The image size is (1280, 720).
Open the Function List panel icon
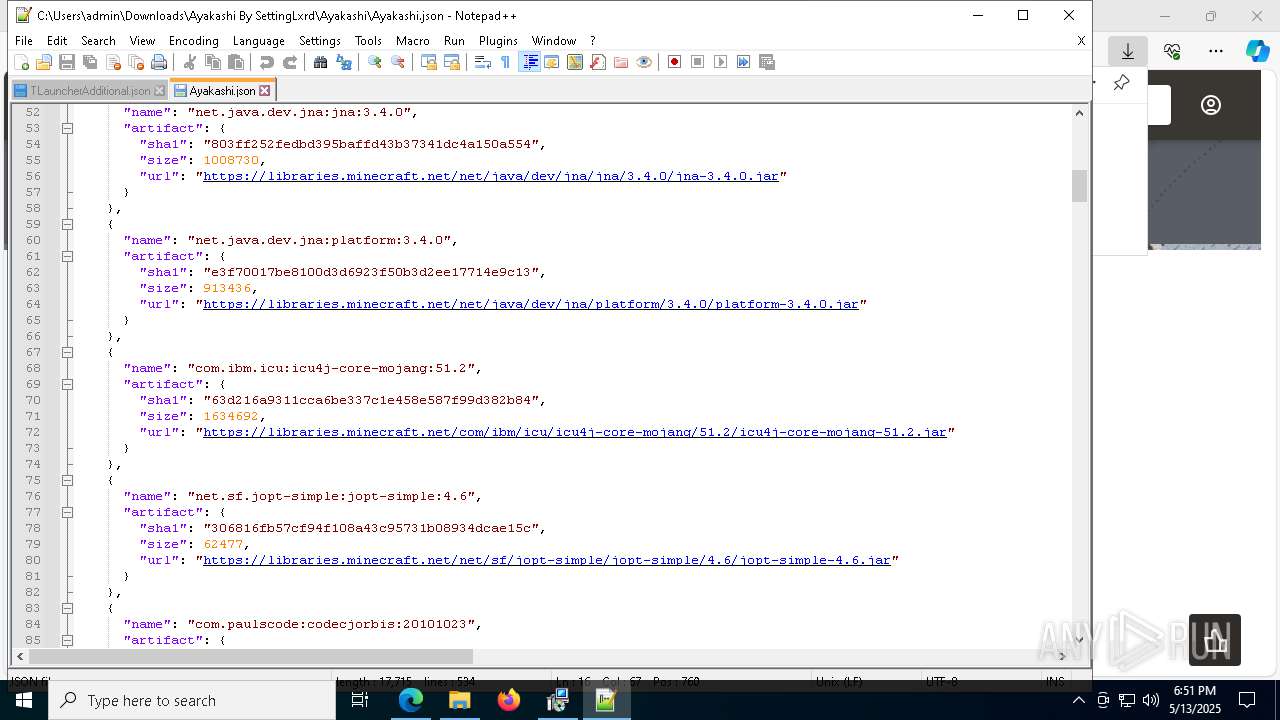[598, 62]
